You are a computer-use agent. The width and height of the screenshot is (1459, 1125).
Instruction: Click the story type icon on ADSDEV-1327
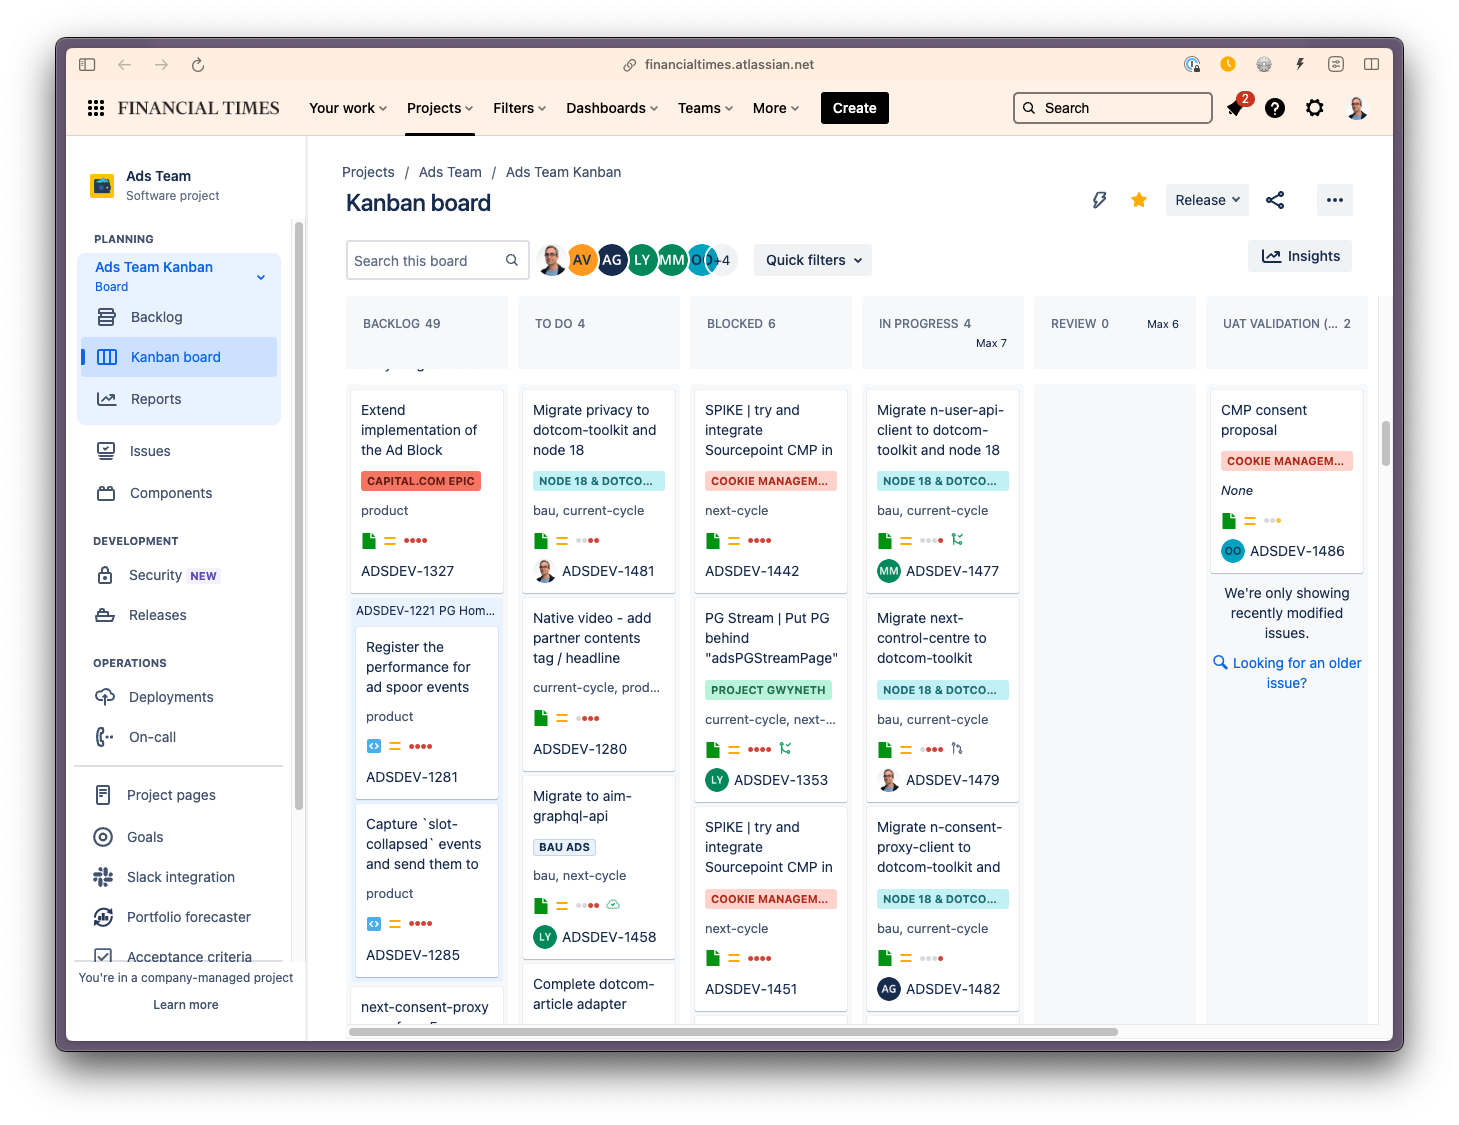point(369,541)
